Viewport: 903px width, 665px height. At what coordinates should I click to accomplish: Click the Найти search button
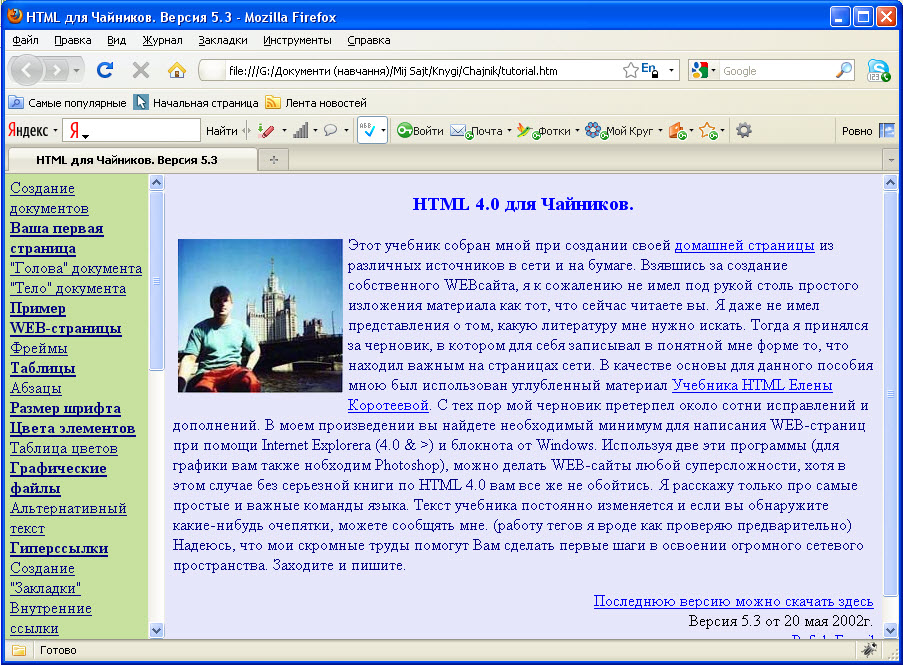click(x=222, y=131)
